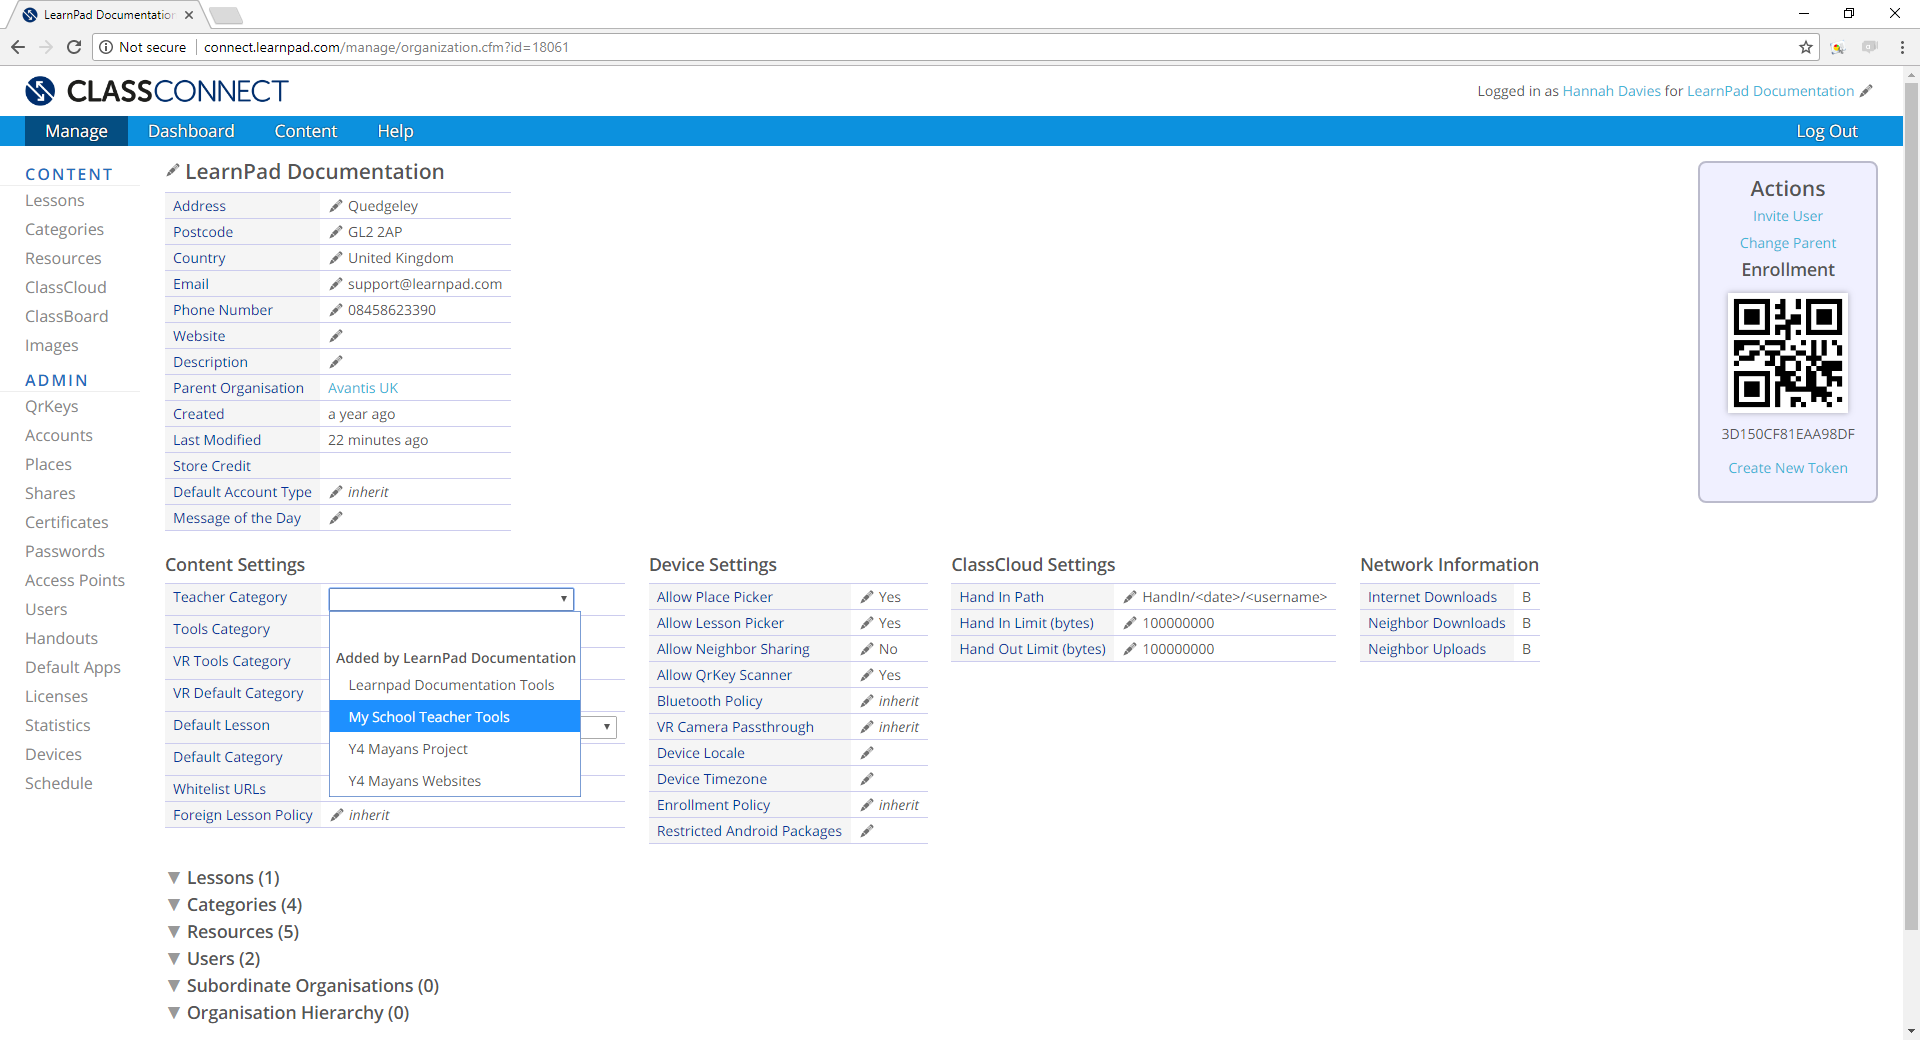The width and height of the screenshot is (1920, 1040).
Task: Bookmark this page with the star icon
Action: tap(1806, 47)
